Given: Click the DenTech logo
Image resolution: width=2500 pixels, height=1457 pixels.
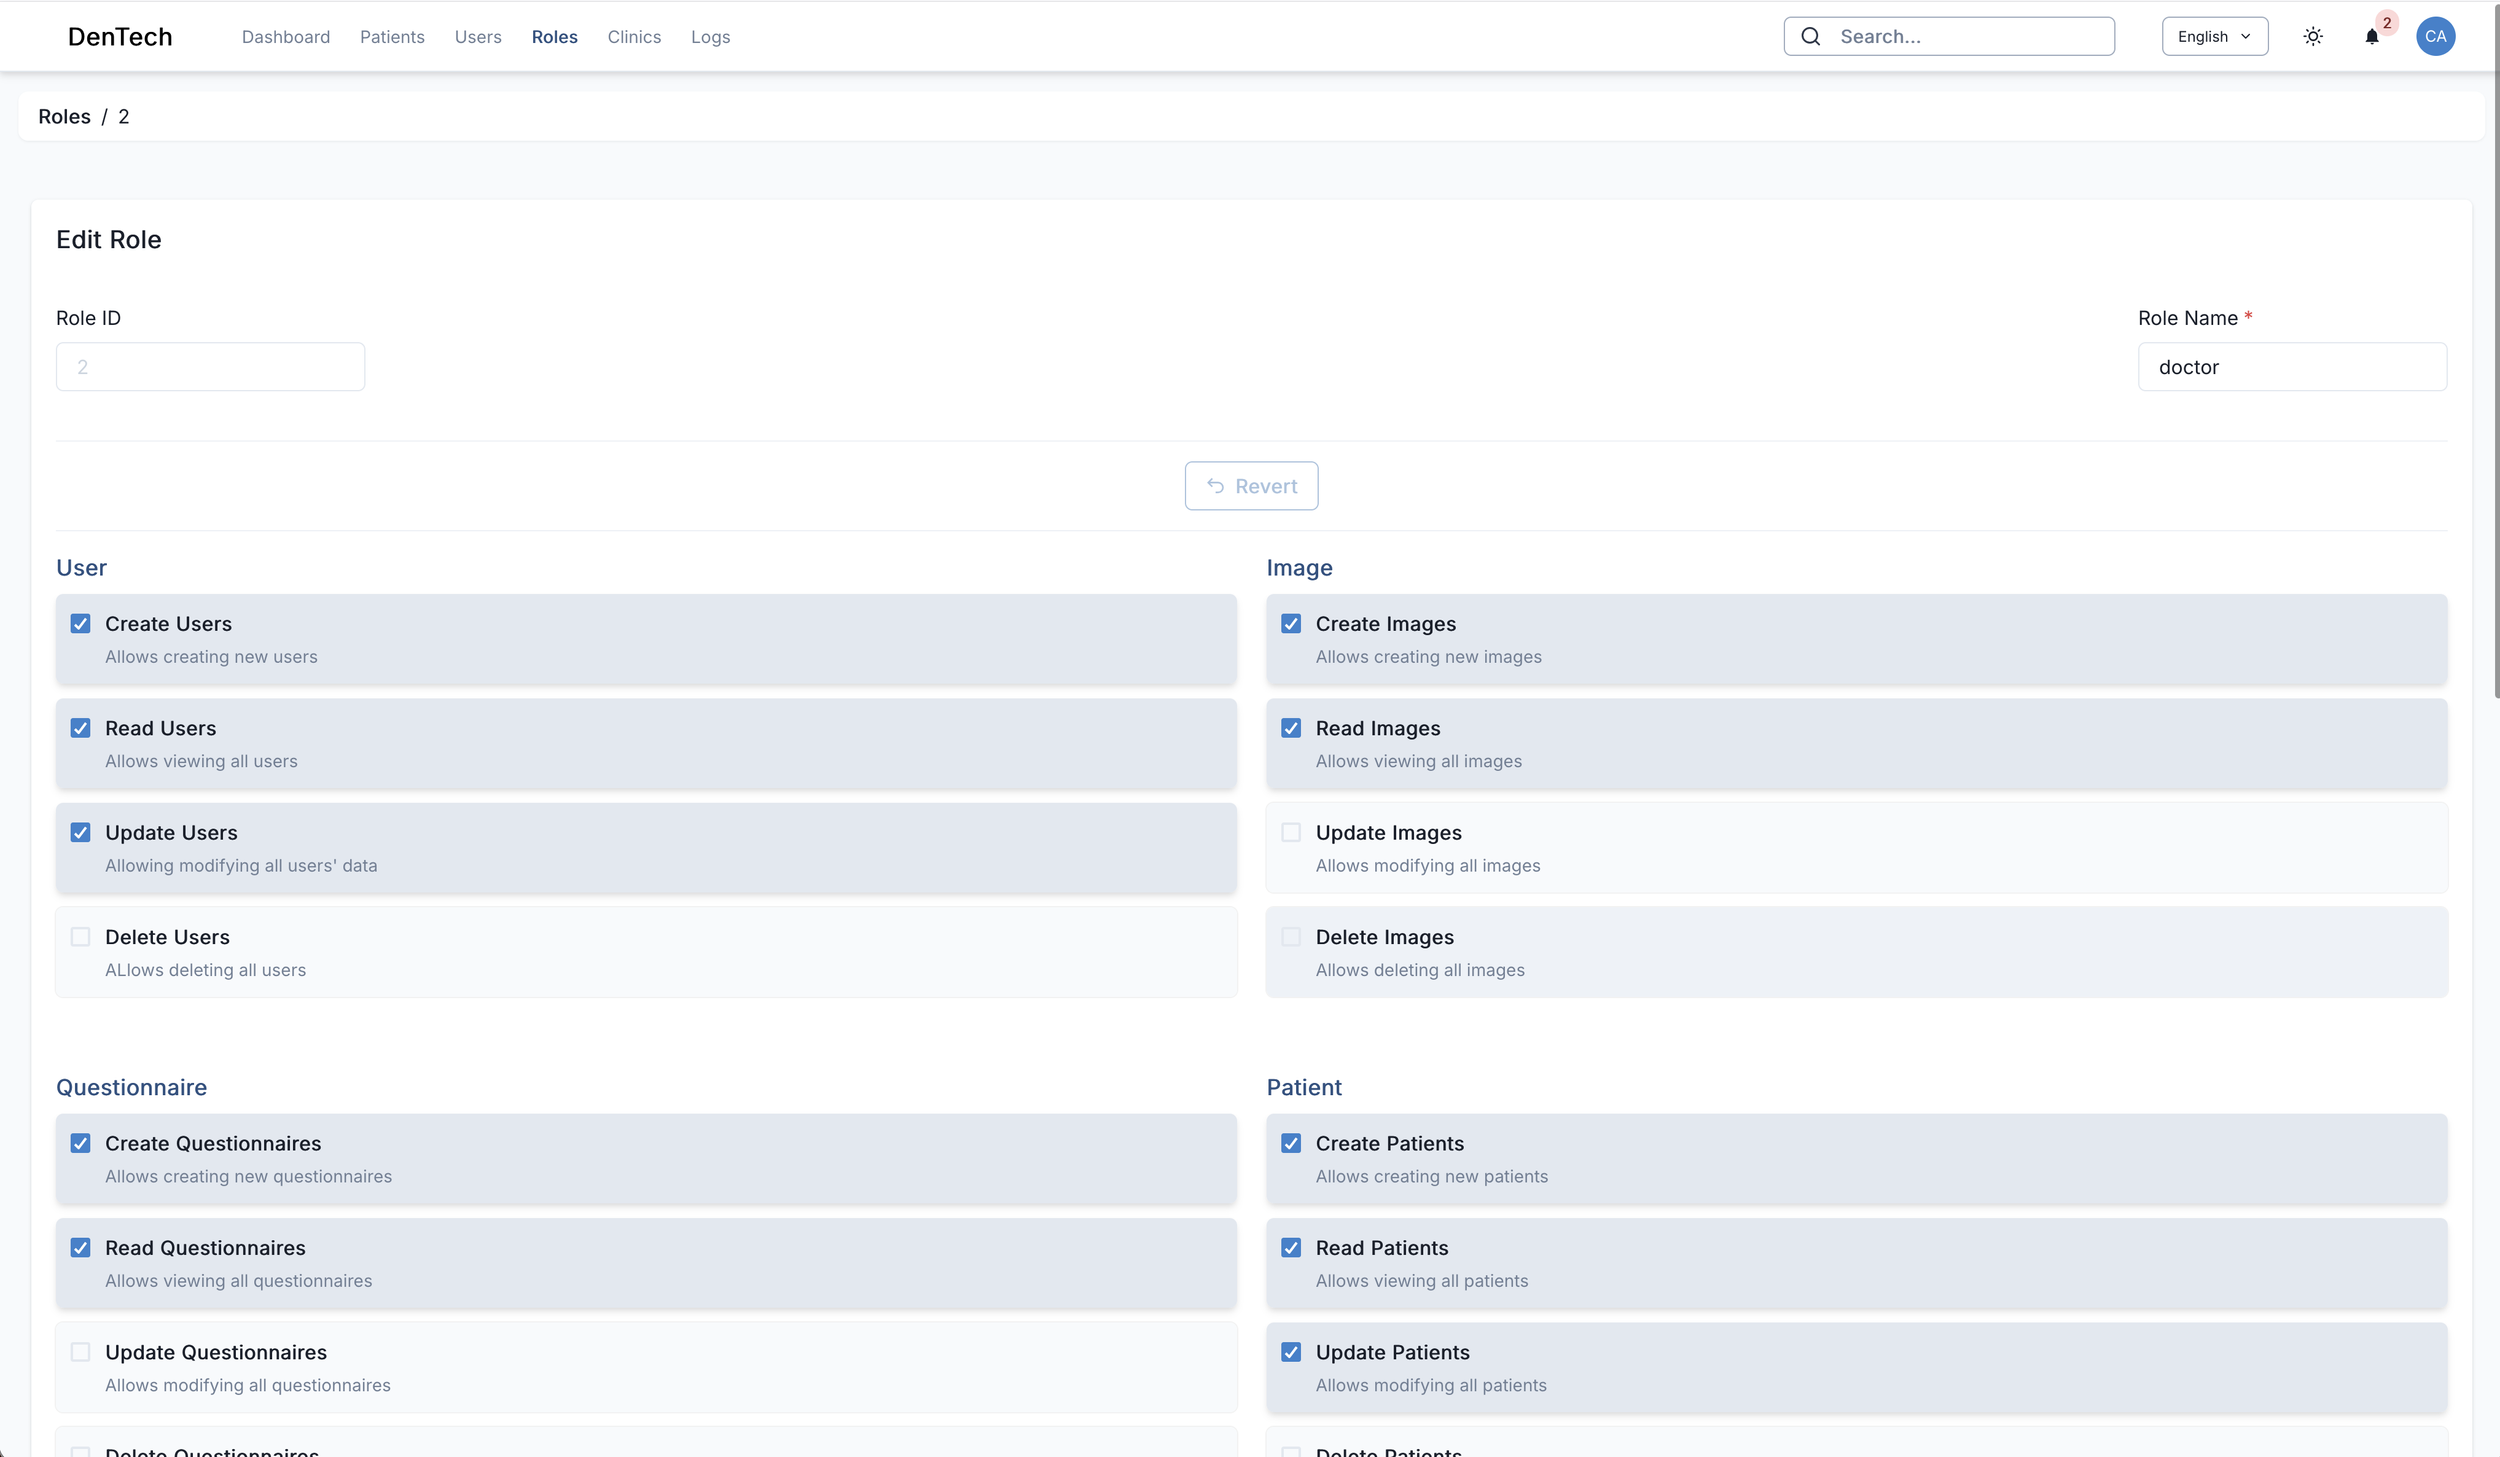Looking at the screenshot, I should click(x=120, y=37).
